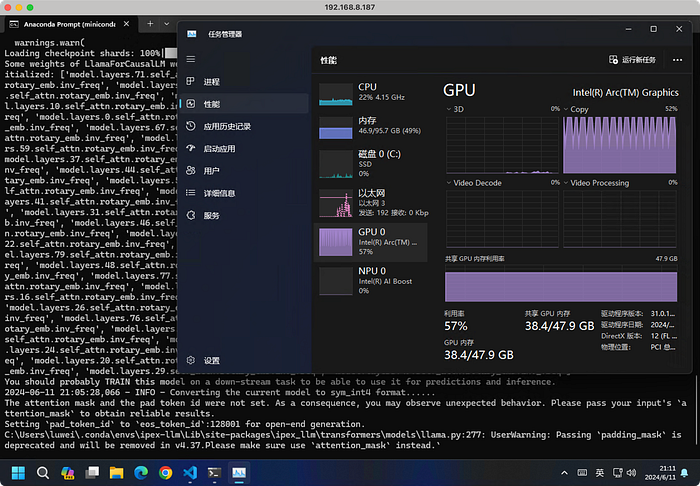Show hidden system tray icons

coord(564,473)
